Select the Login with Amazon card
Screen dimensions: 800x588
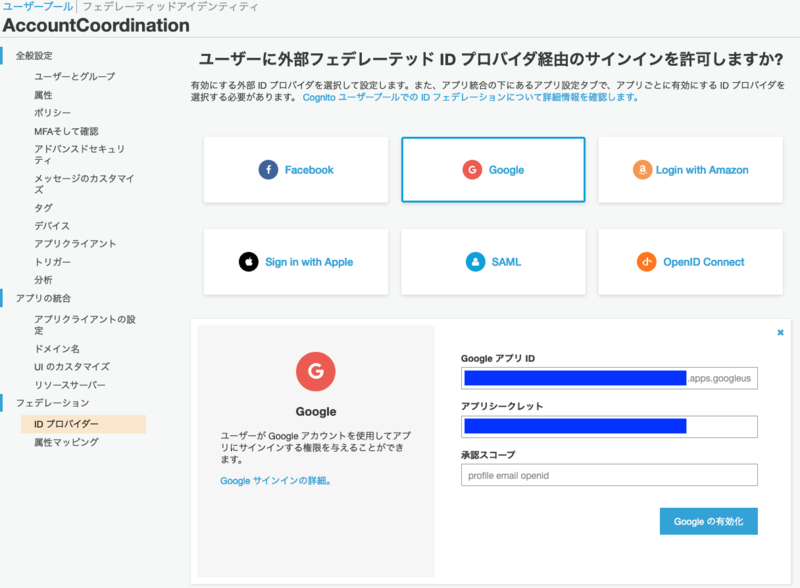[690, 169]
